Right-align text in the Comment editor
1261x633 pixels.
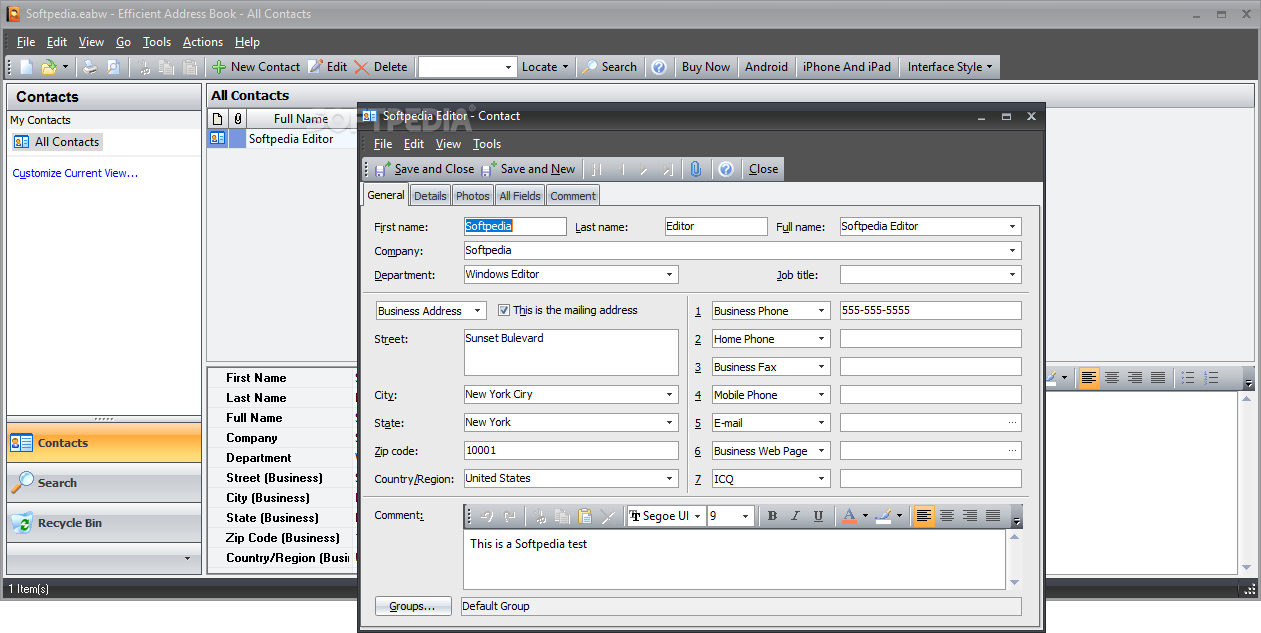[970, 516]
